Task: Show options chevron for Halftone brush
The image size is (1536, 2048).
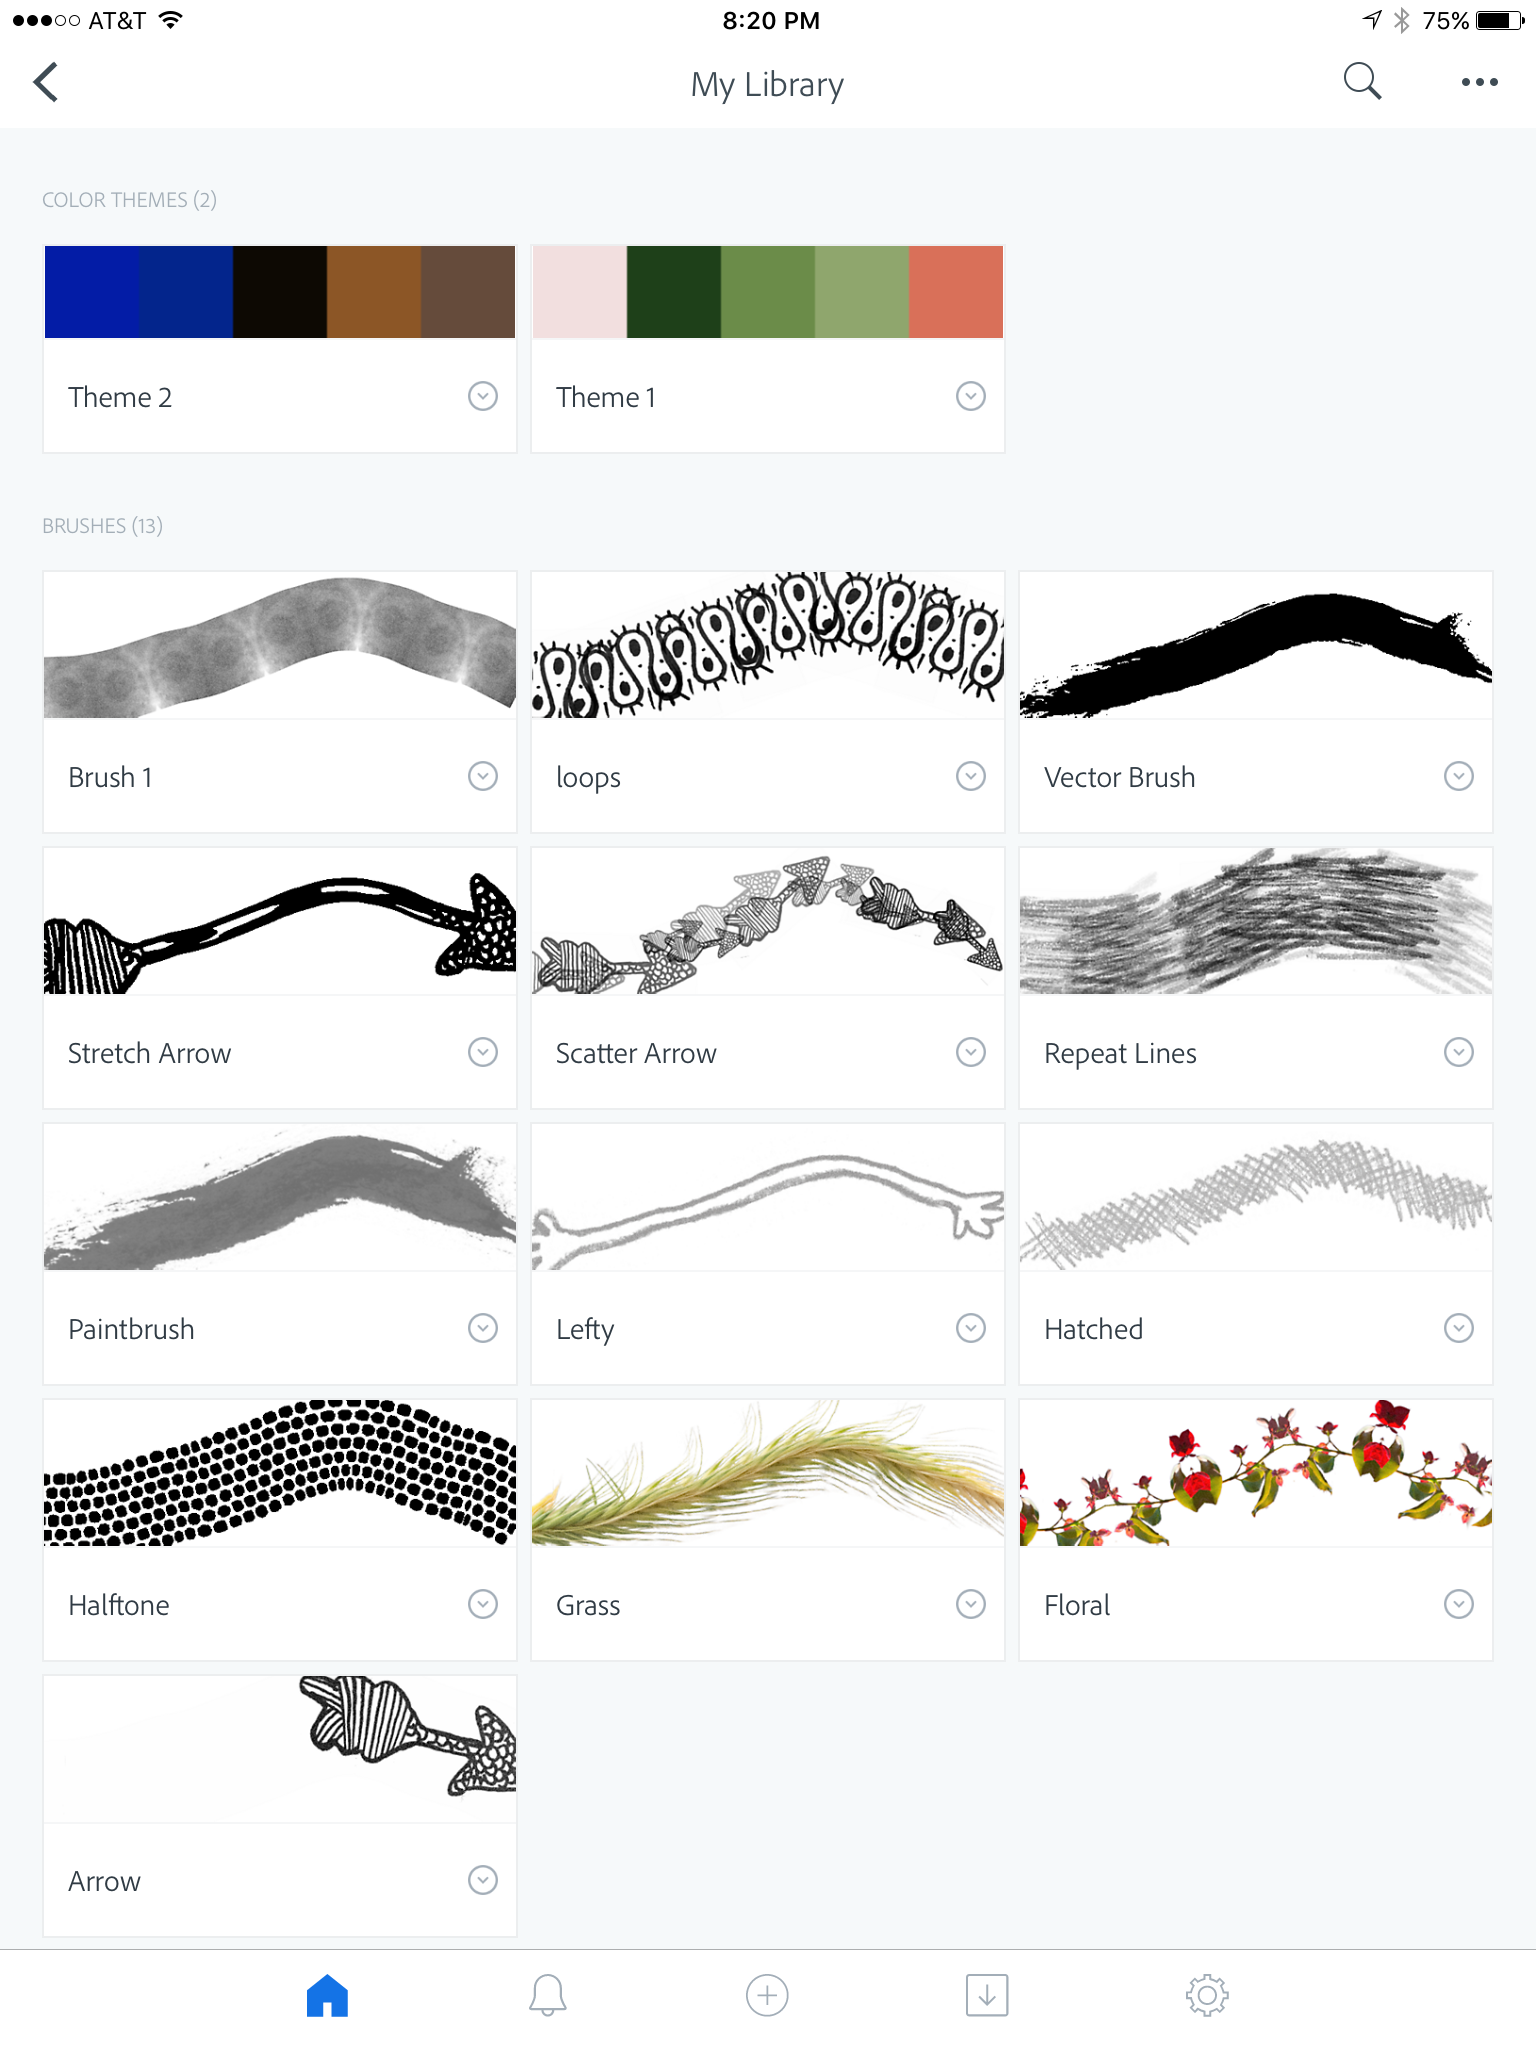Action: click(483, 1604)
